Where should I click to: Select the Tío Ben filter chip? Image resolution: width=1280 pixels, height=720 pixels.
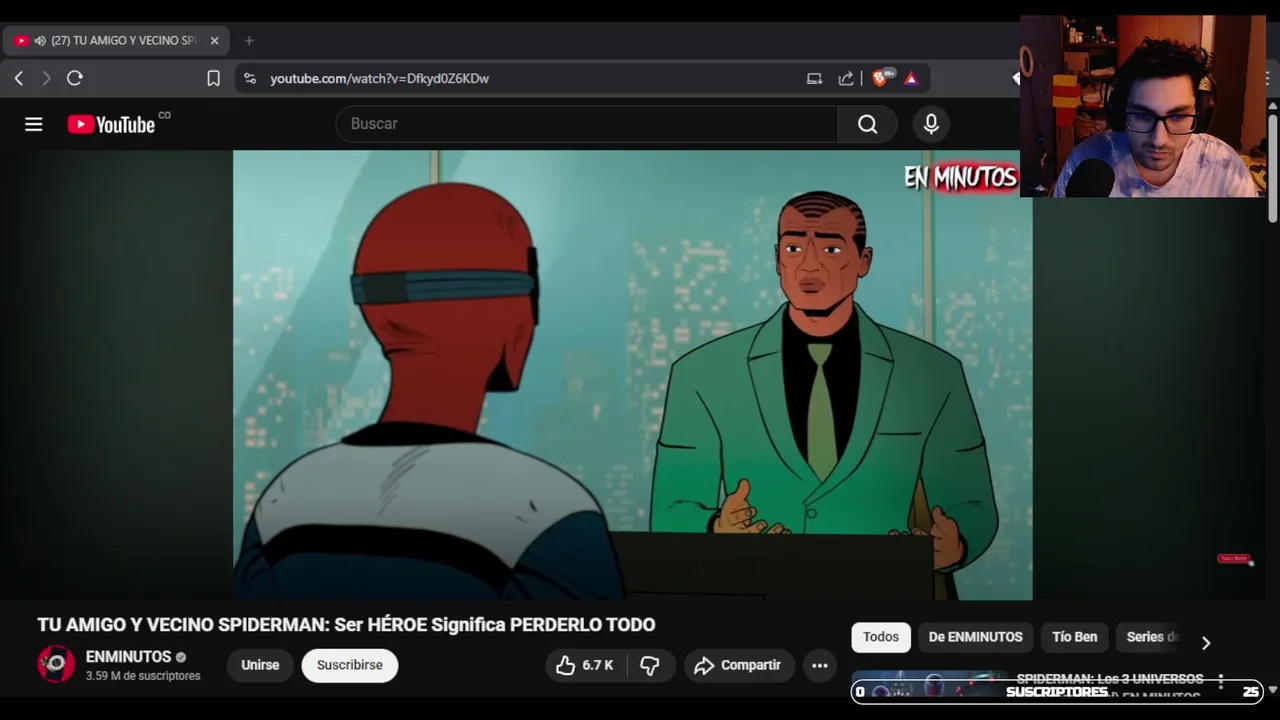click(x=1075, y=637)
